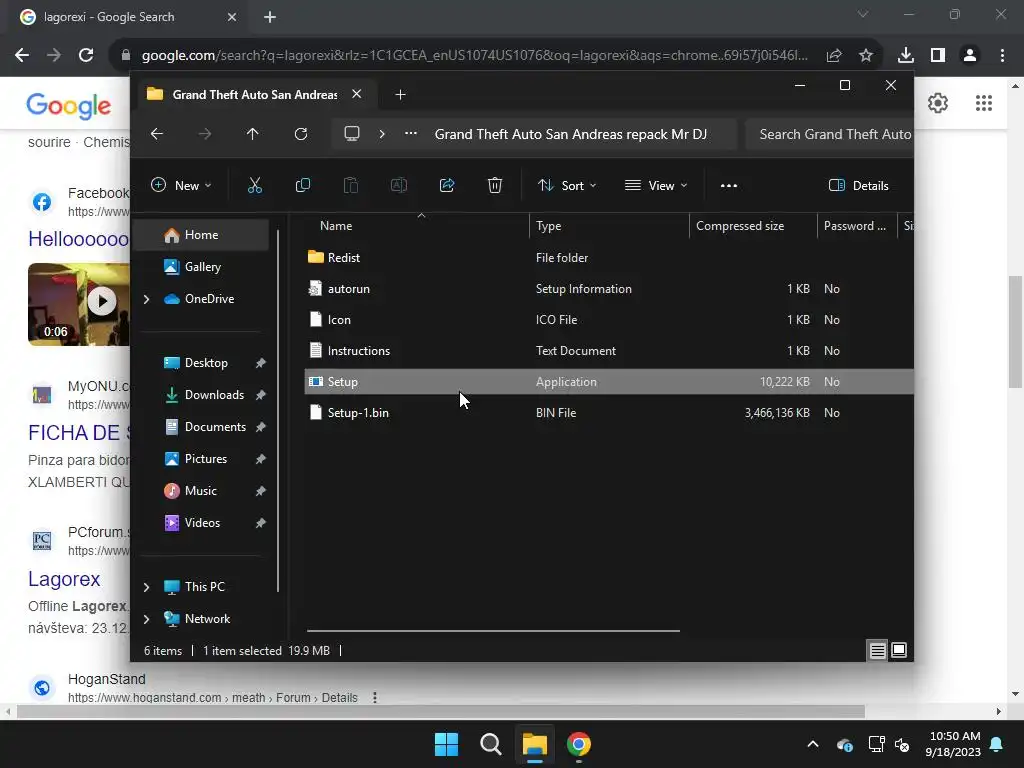Click the Copy icon in File Explorer toolbar

tap(302, 185)
